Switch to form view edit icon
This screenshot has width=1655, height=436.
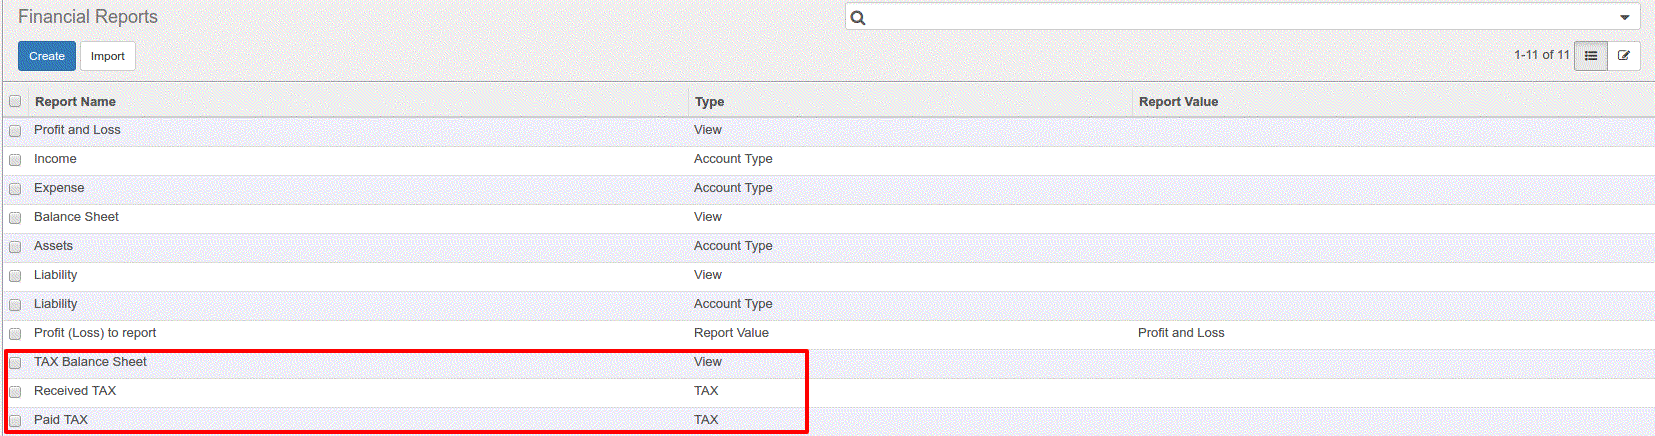(x=1624, y=56)
